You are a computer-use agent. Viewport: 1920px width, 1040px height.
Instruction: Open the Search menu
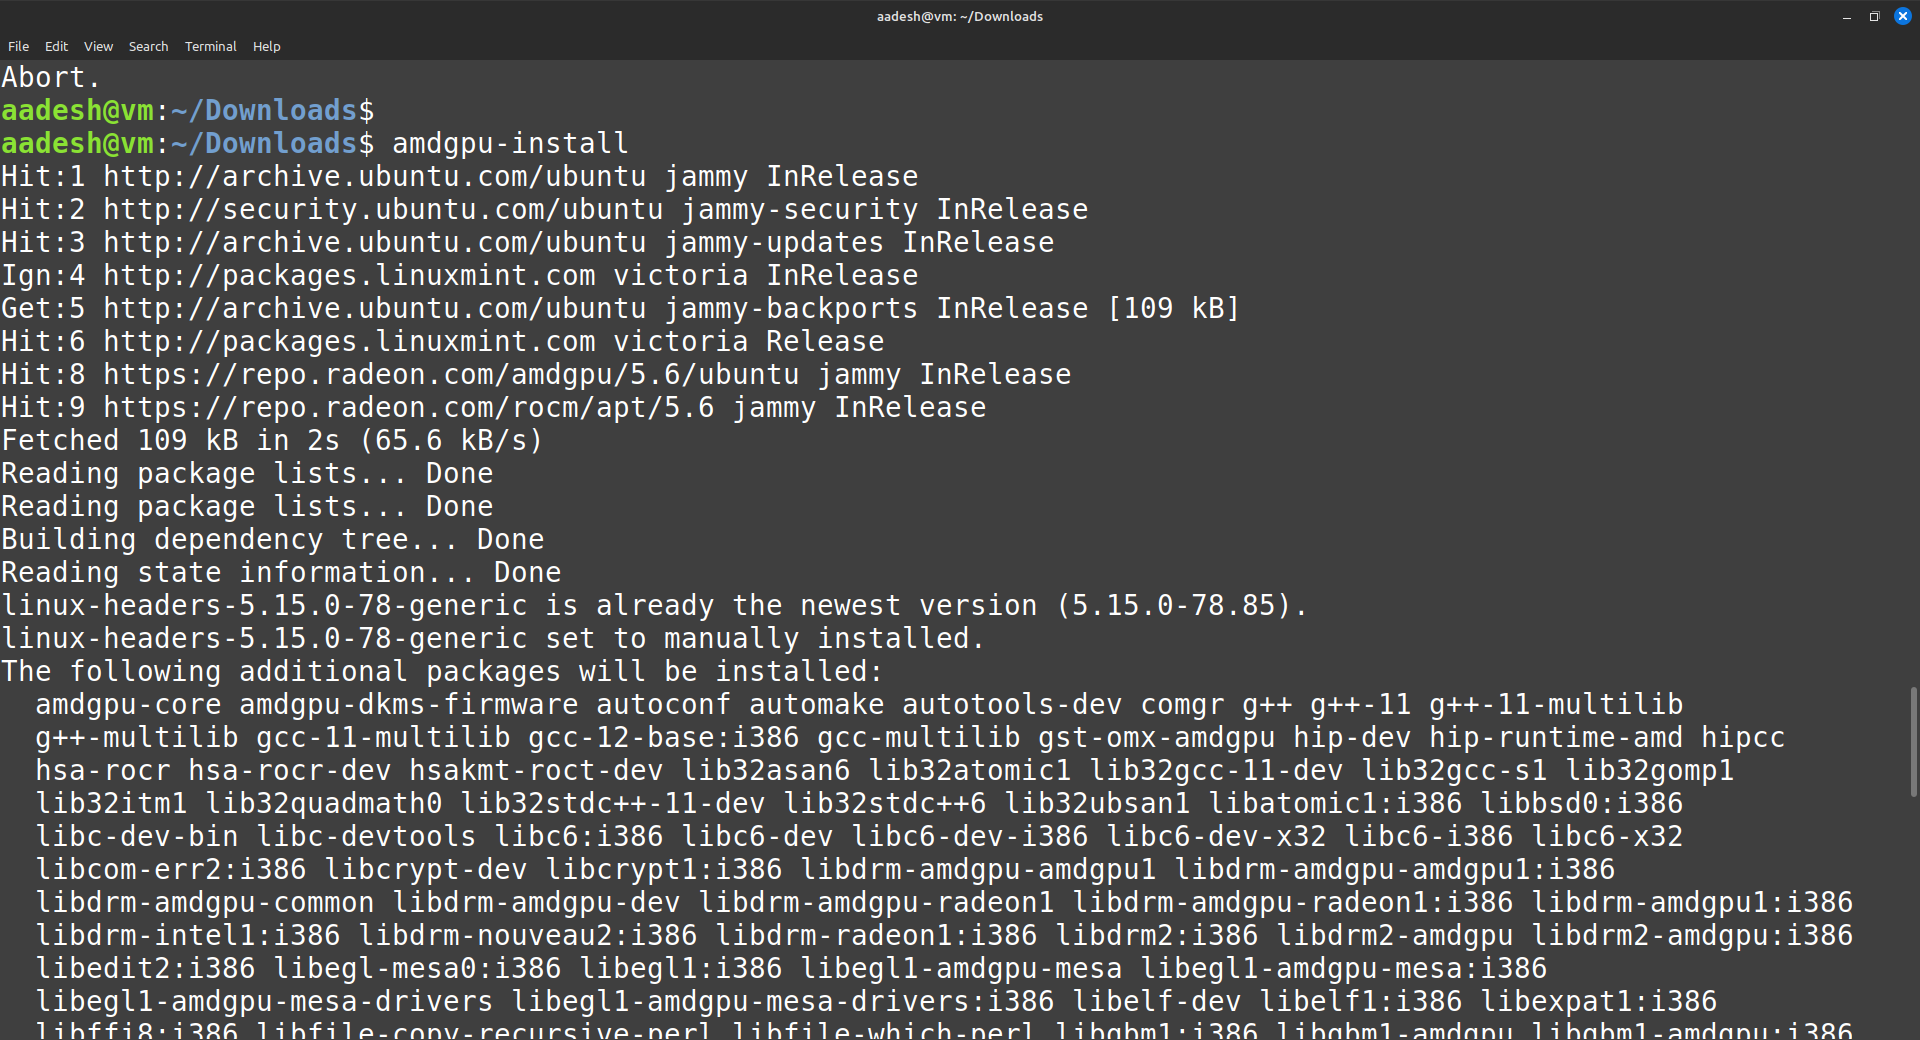[x=148, y=46]
